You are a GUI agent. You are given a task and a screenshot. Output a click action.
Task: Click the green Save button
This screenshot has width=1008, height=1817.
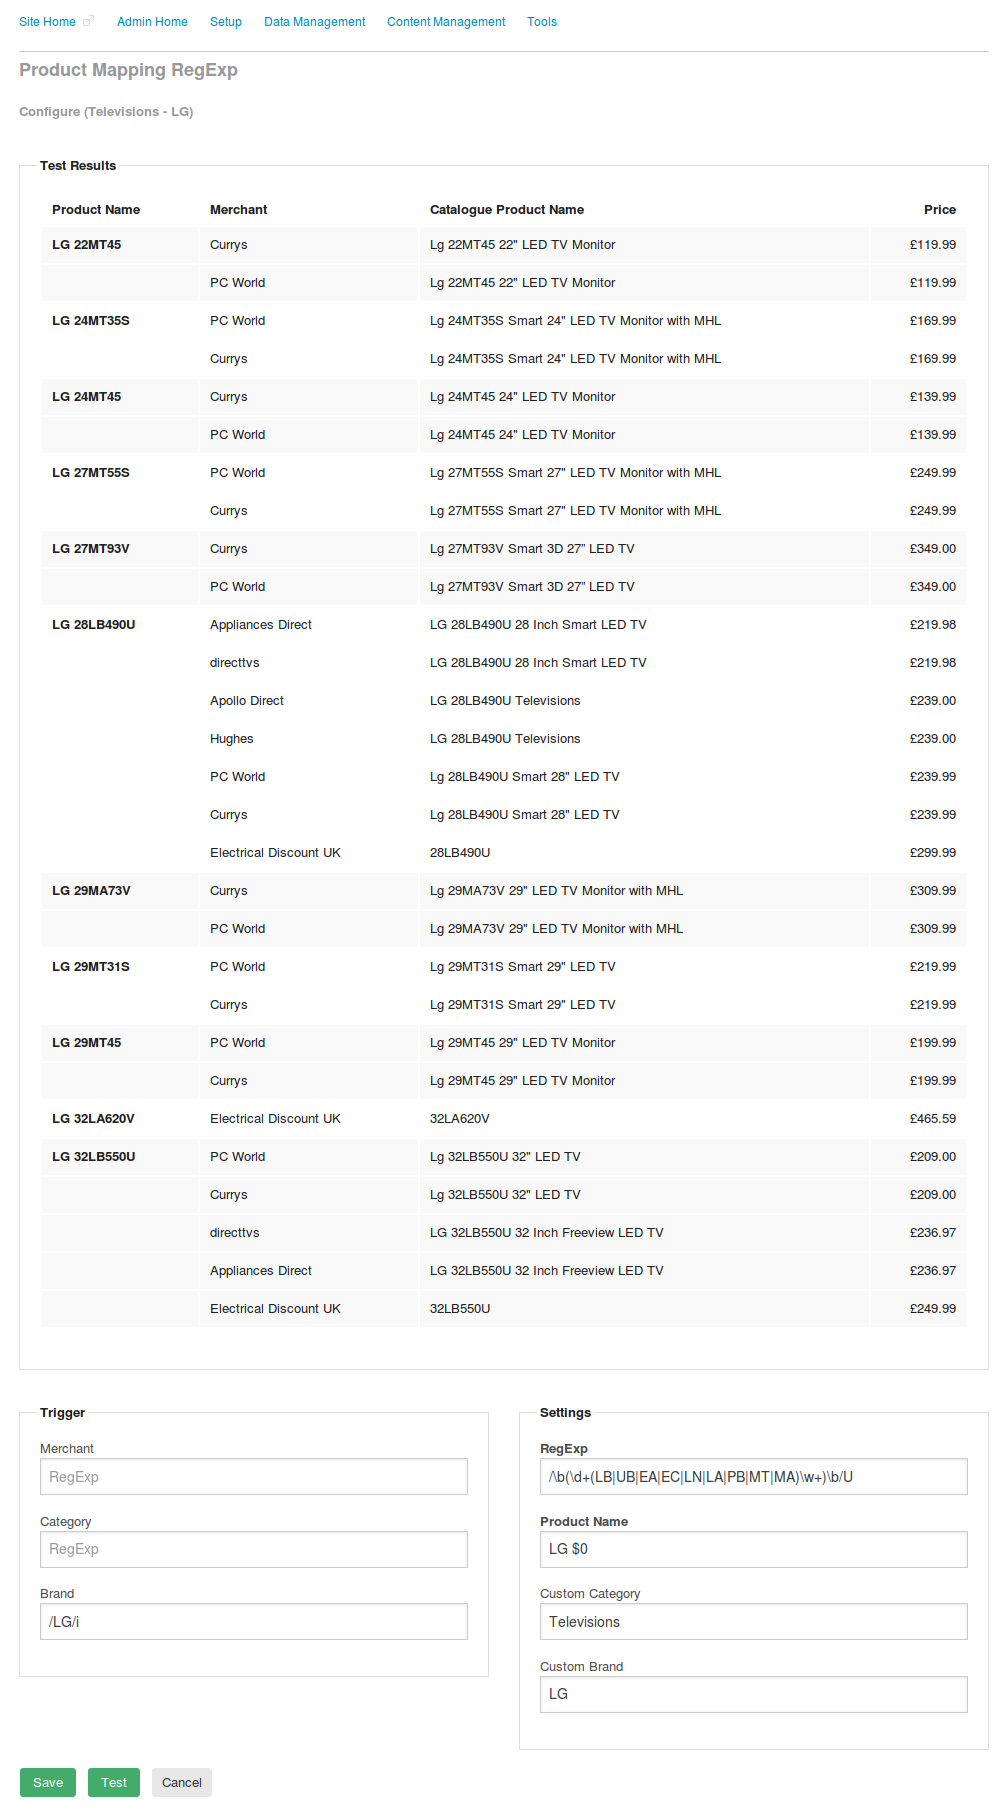48,1782
